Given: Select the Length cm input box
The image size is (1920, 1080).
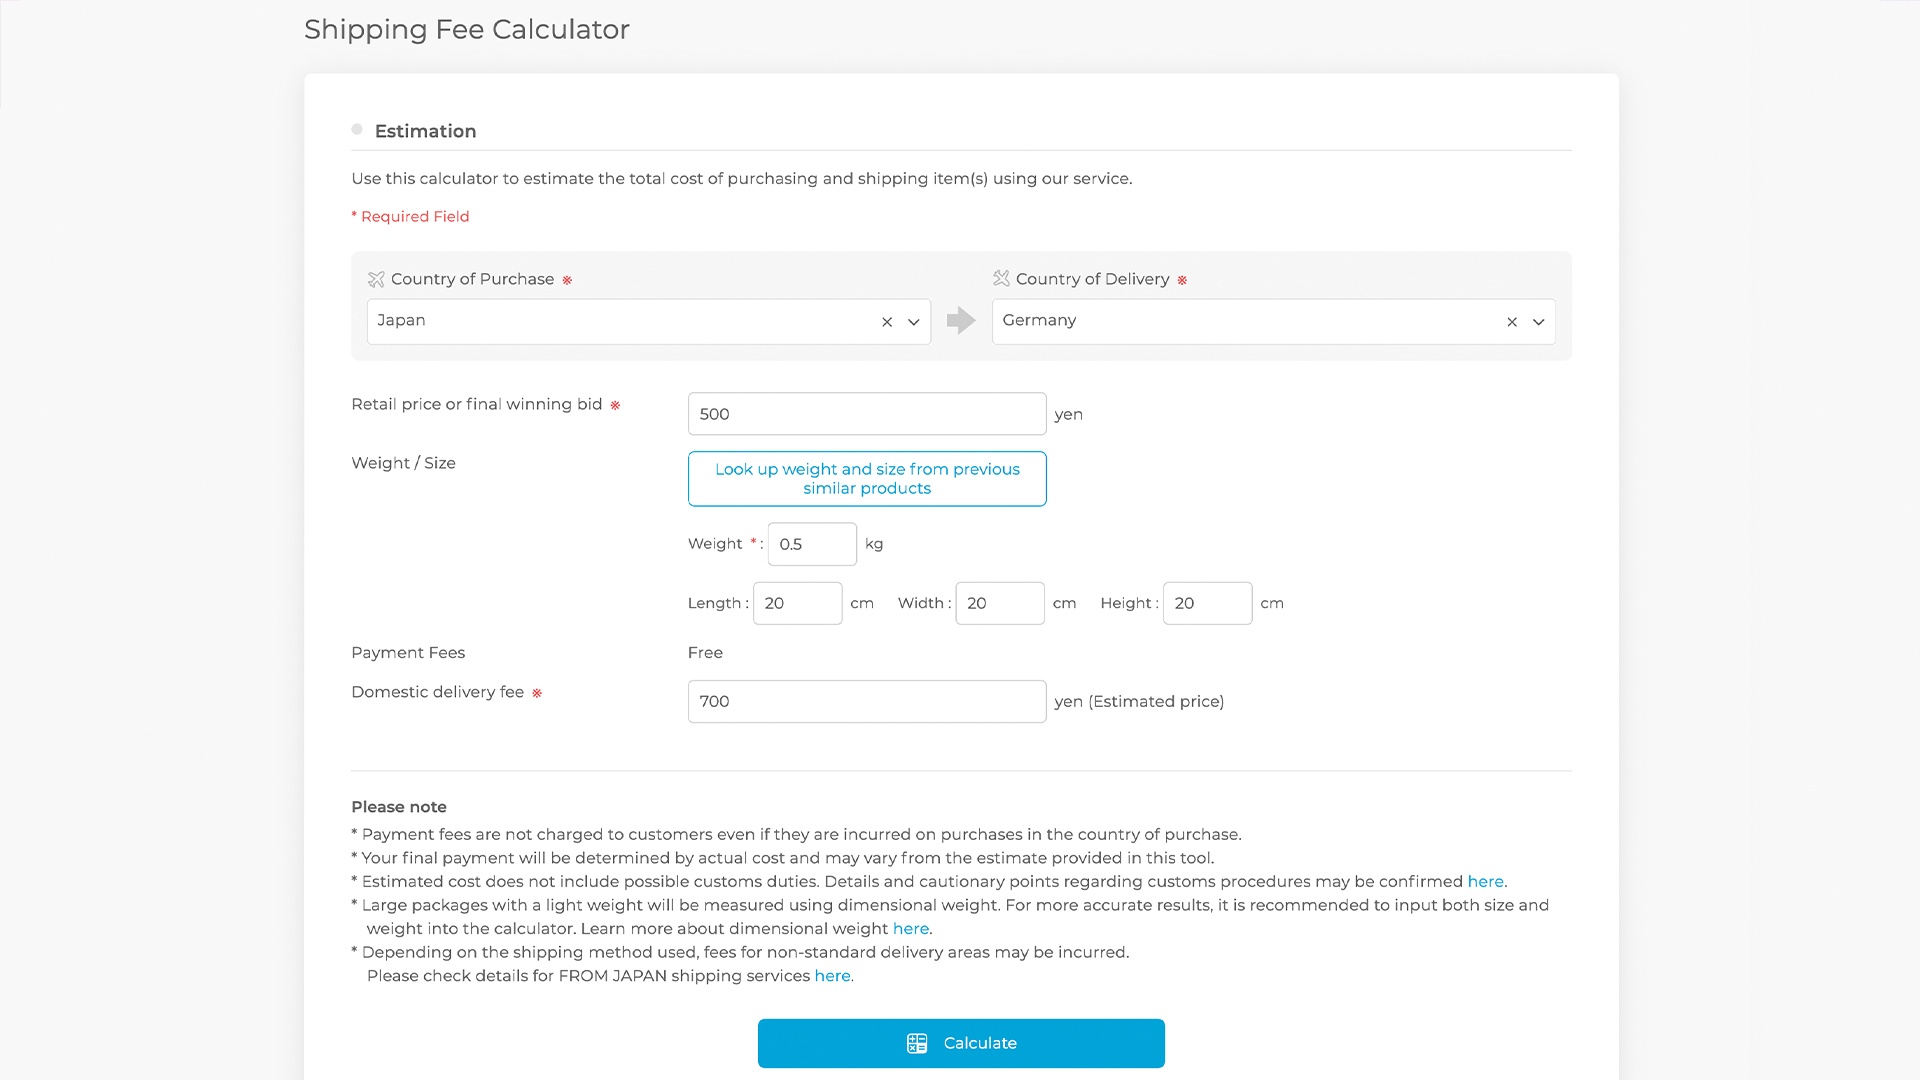Looking at the screenshot, I should (797, 603).
